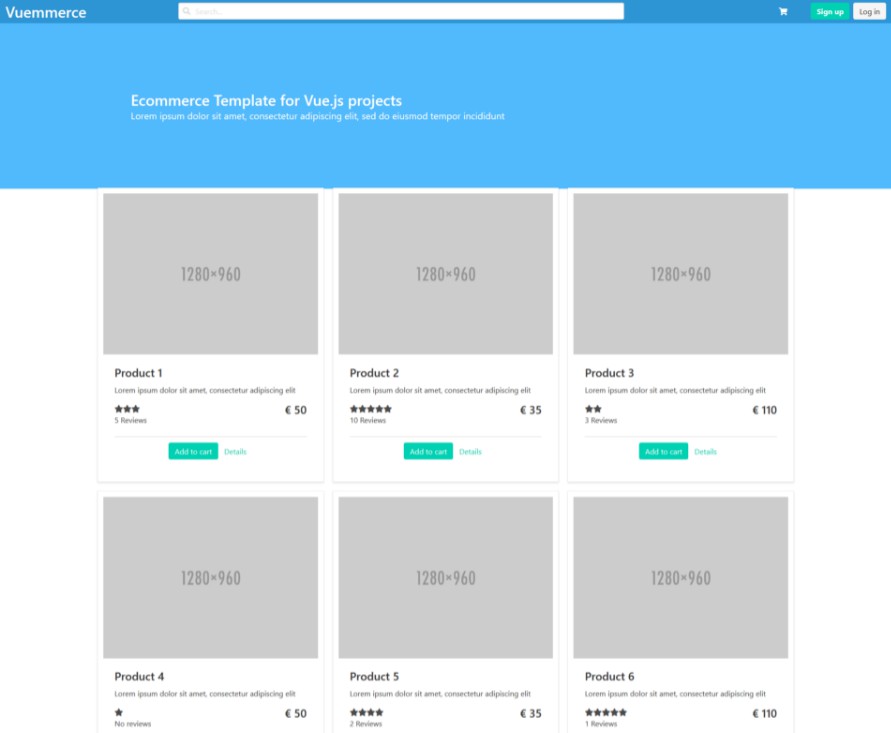Click the € 110 price of Product 3
Image resolution: width=891 pixels, height=733 pixels.
tap(764, 410)
